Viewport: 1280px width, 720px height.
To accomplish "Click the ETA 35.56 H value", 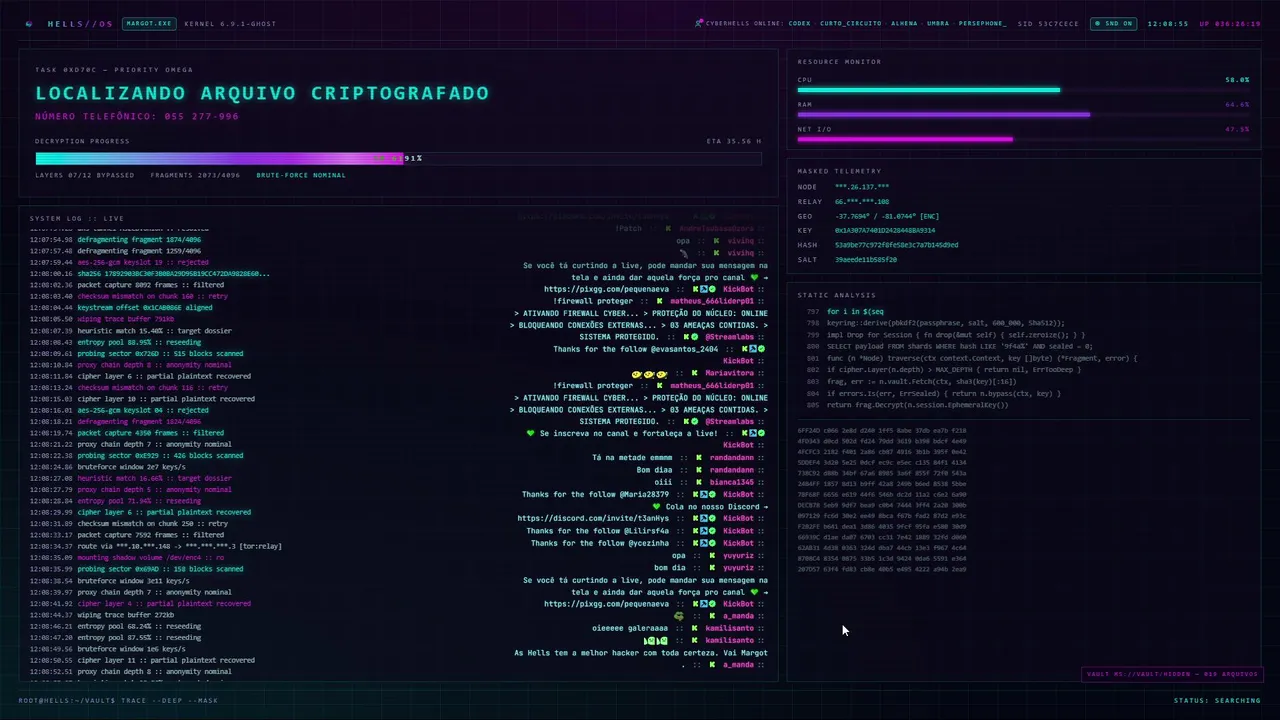I will point(733,141).
